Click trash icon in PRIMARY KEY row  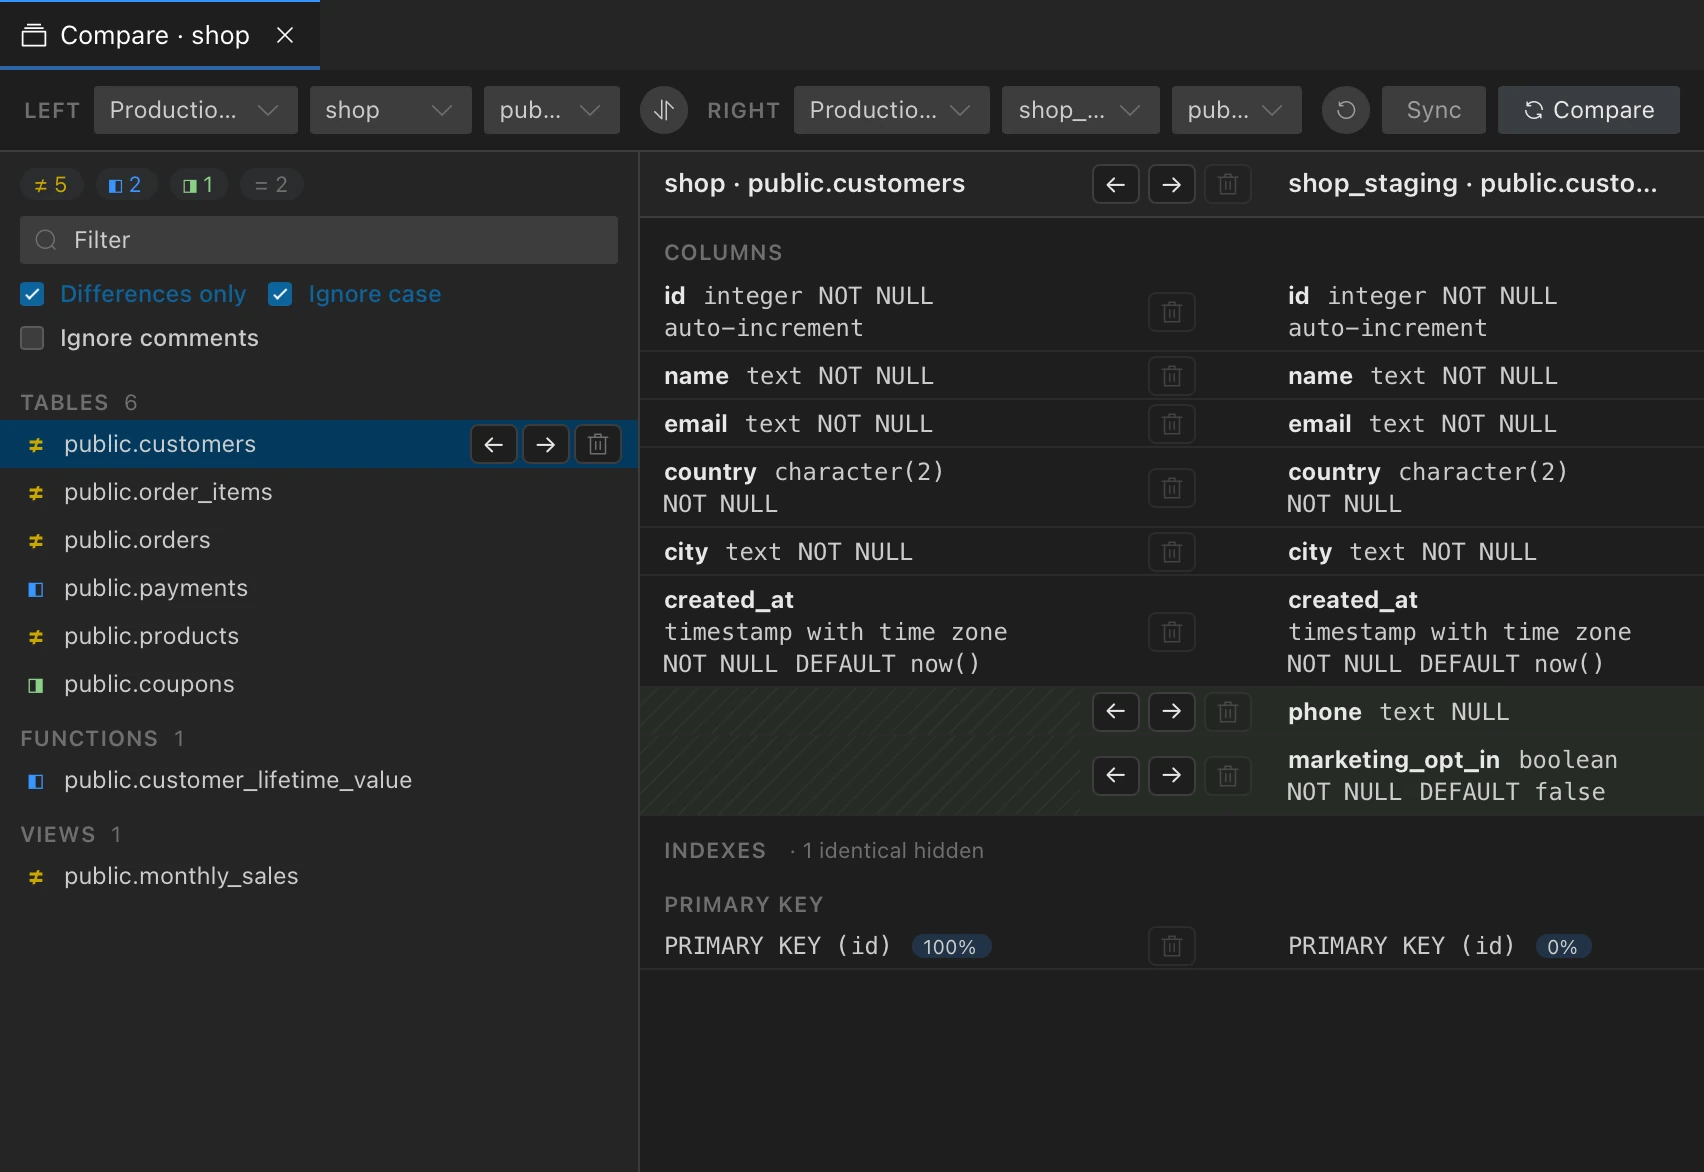tap(1172, 946)
